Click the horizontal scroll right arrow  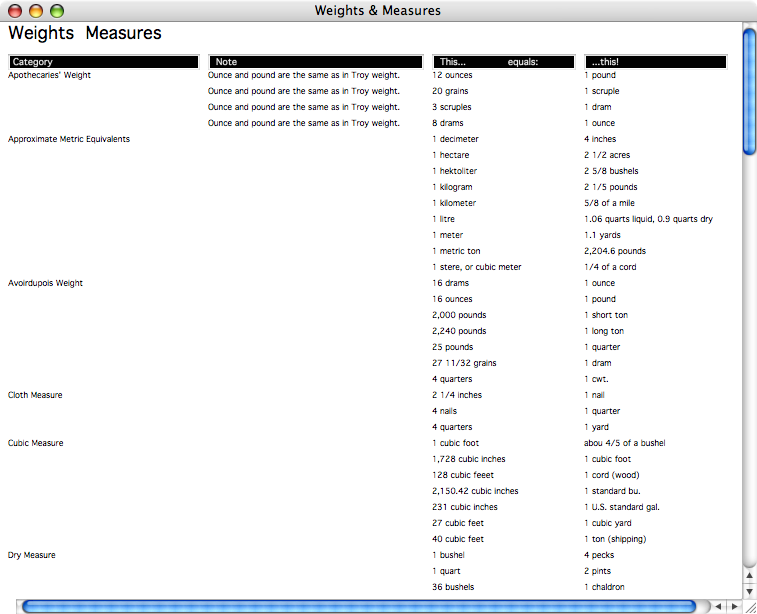(735, 606)
